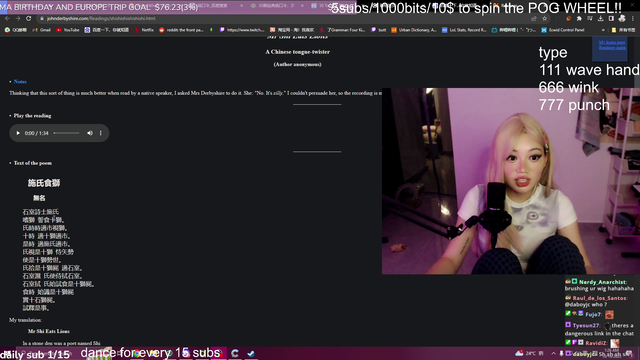
Task: Show hidden system tray icons
Action: (x=553, y=353)
